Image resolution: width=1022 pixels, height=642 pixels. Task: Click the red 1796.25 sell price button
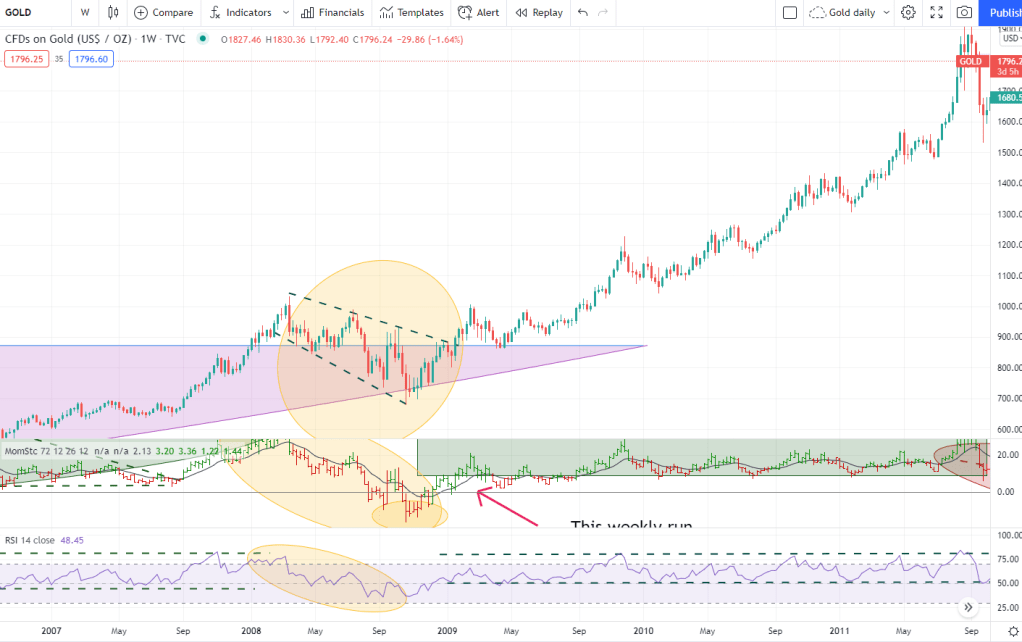point(23,59)
